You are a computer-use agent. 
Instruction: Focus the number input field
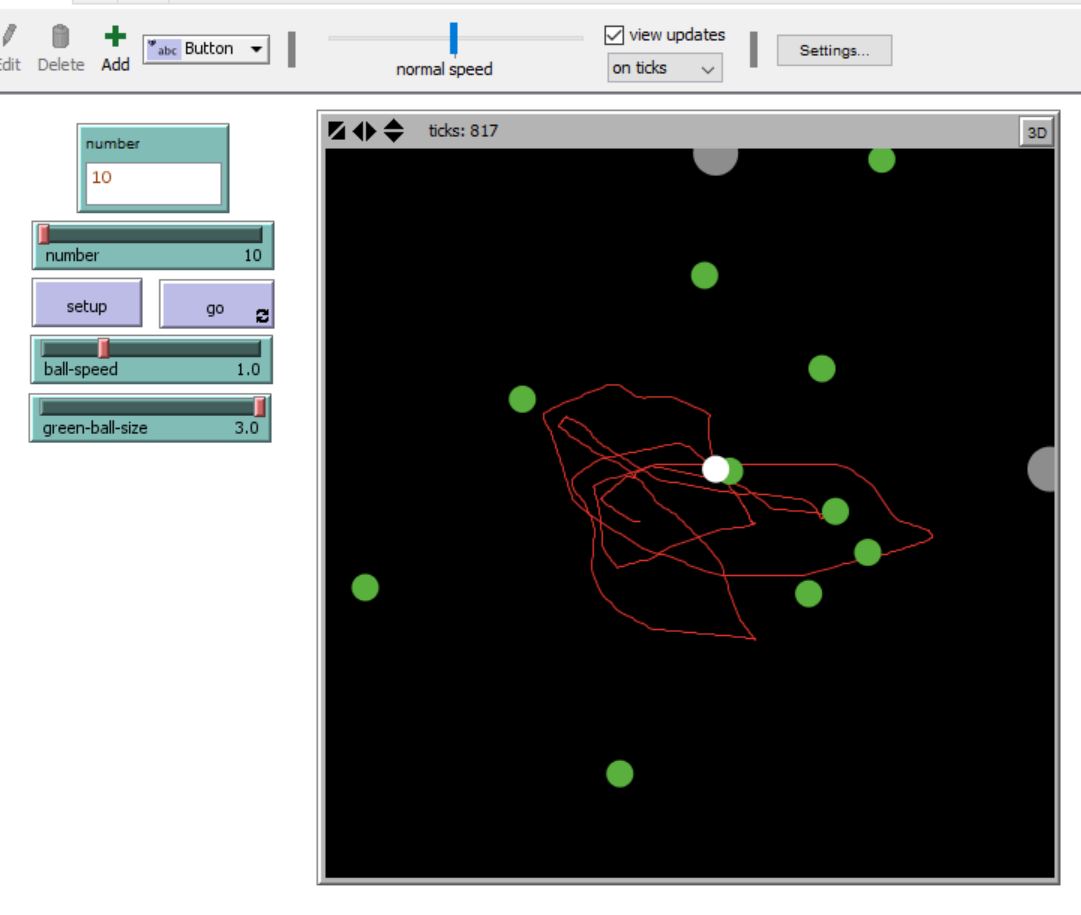click(153, 183)
